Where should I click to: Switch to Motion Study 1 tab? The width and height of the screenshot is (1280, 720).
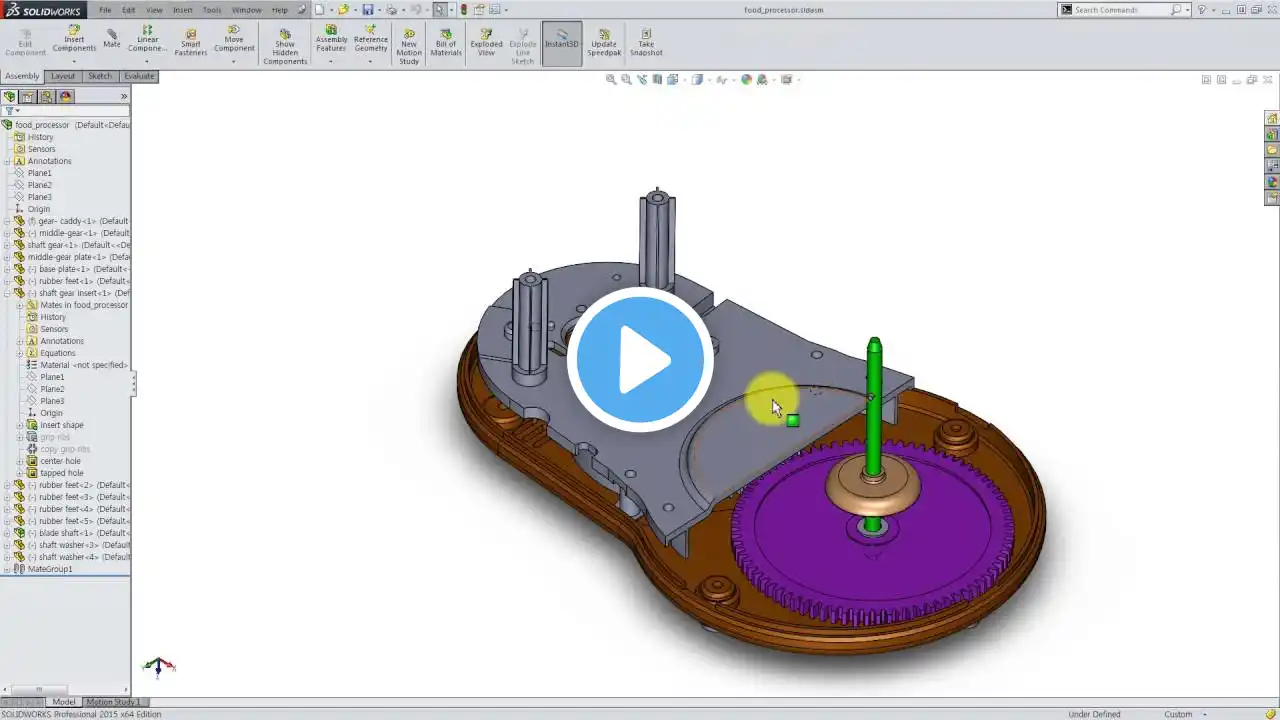click(x=113, y=702)
